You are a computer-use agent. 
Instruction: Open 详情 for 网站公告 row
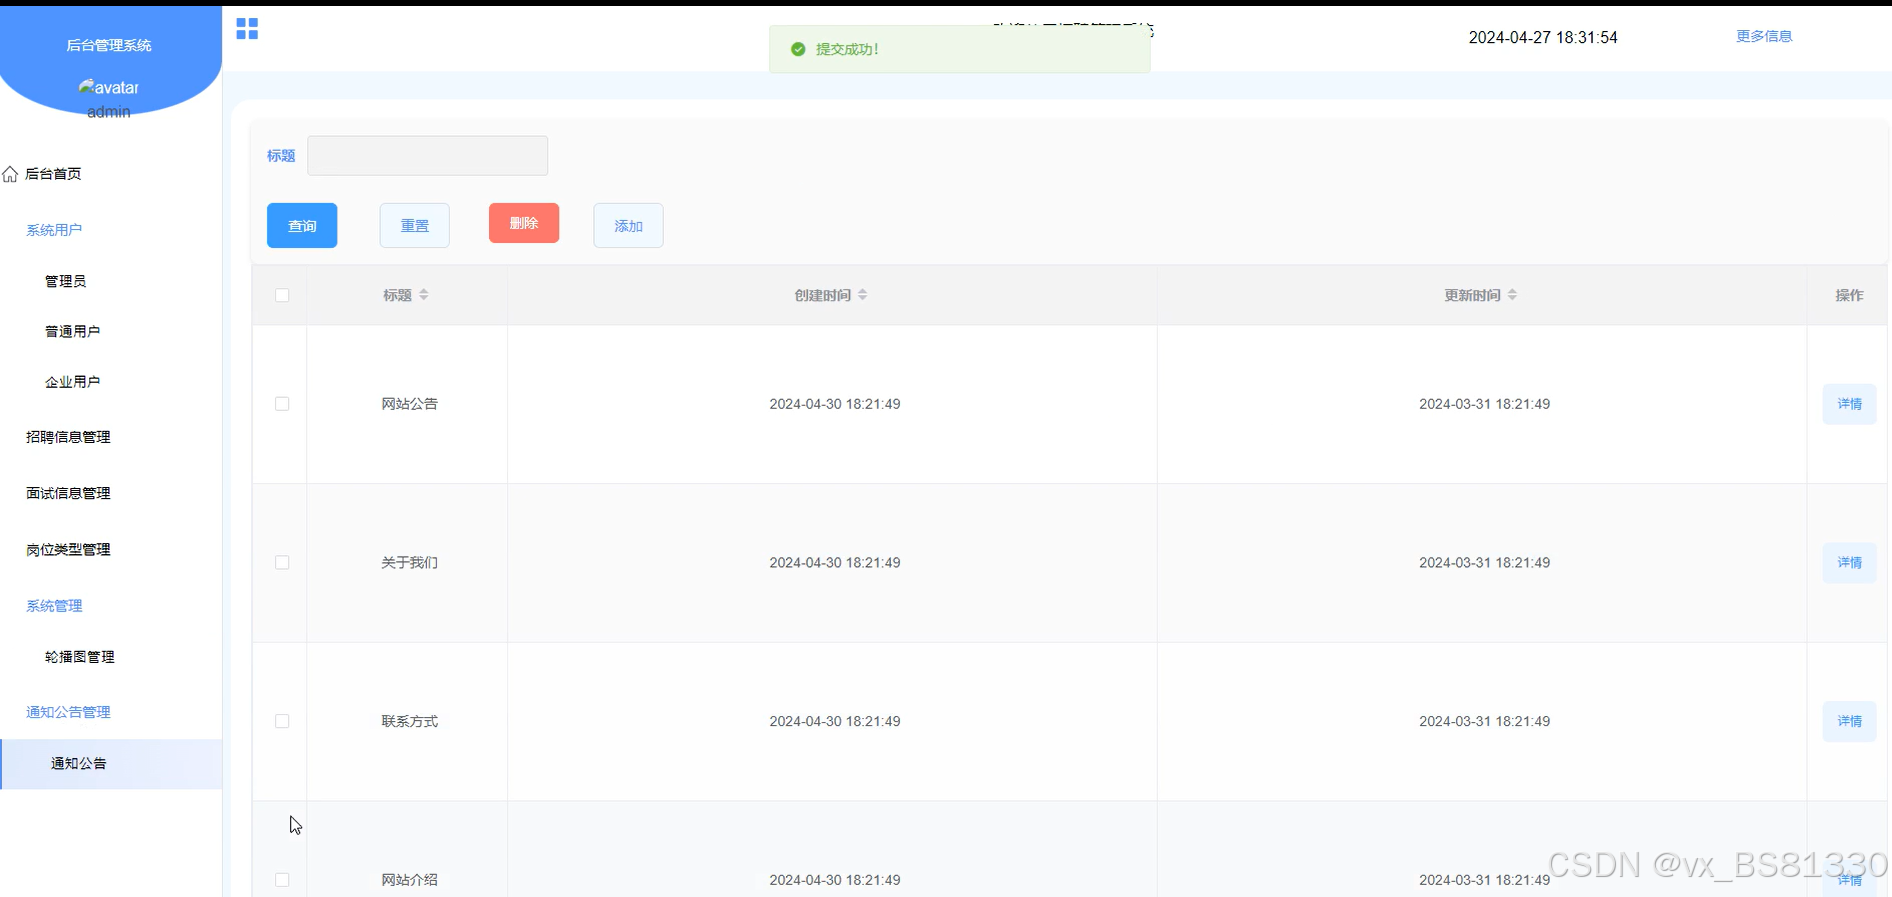(x=1849, y=404)
